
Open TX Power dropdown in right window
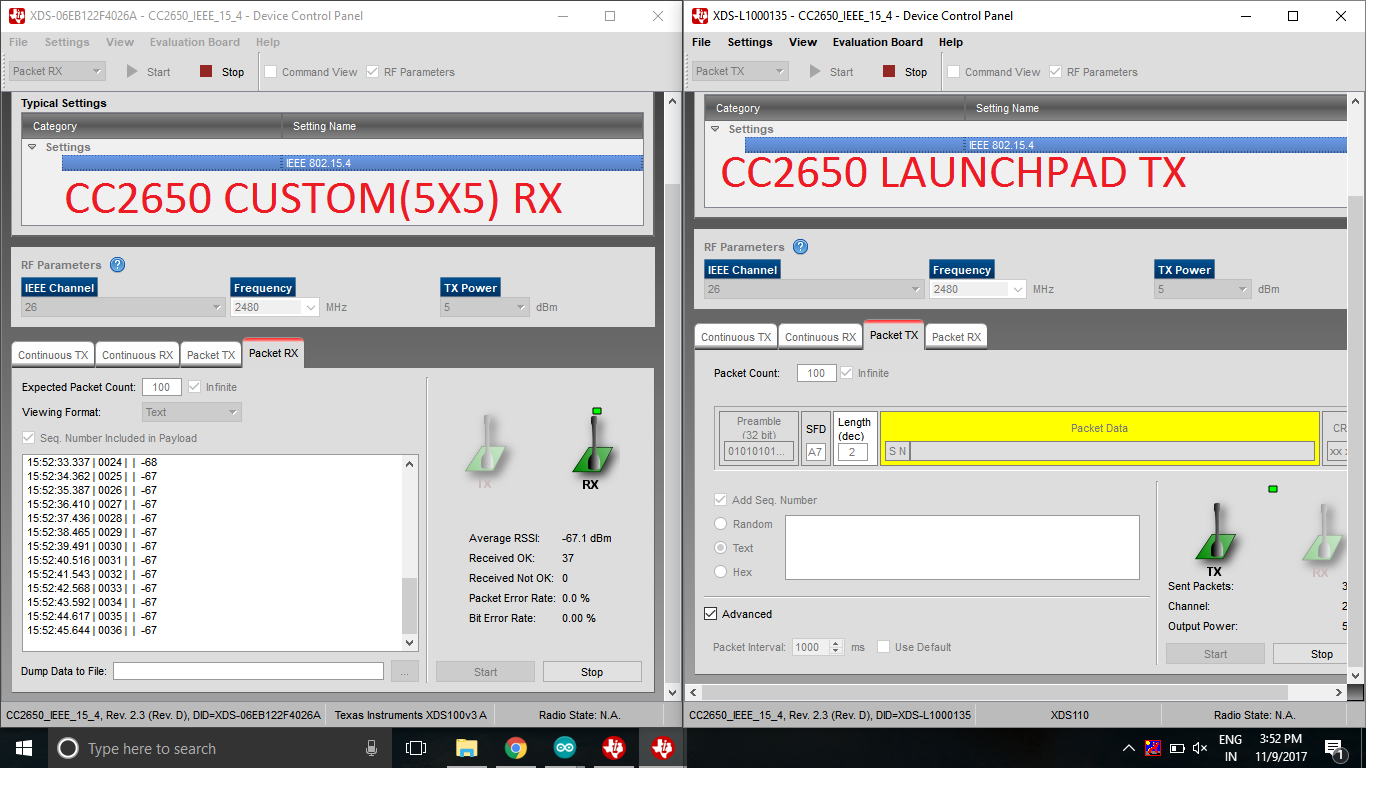coord(1202,289)
